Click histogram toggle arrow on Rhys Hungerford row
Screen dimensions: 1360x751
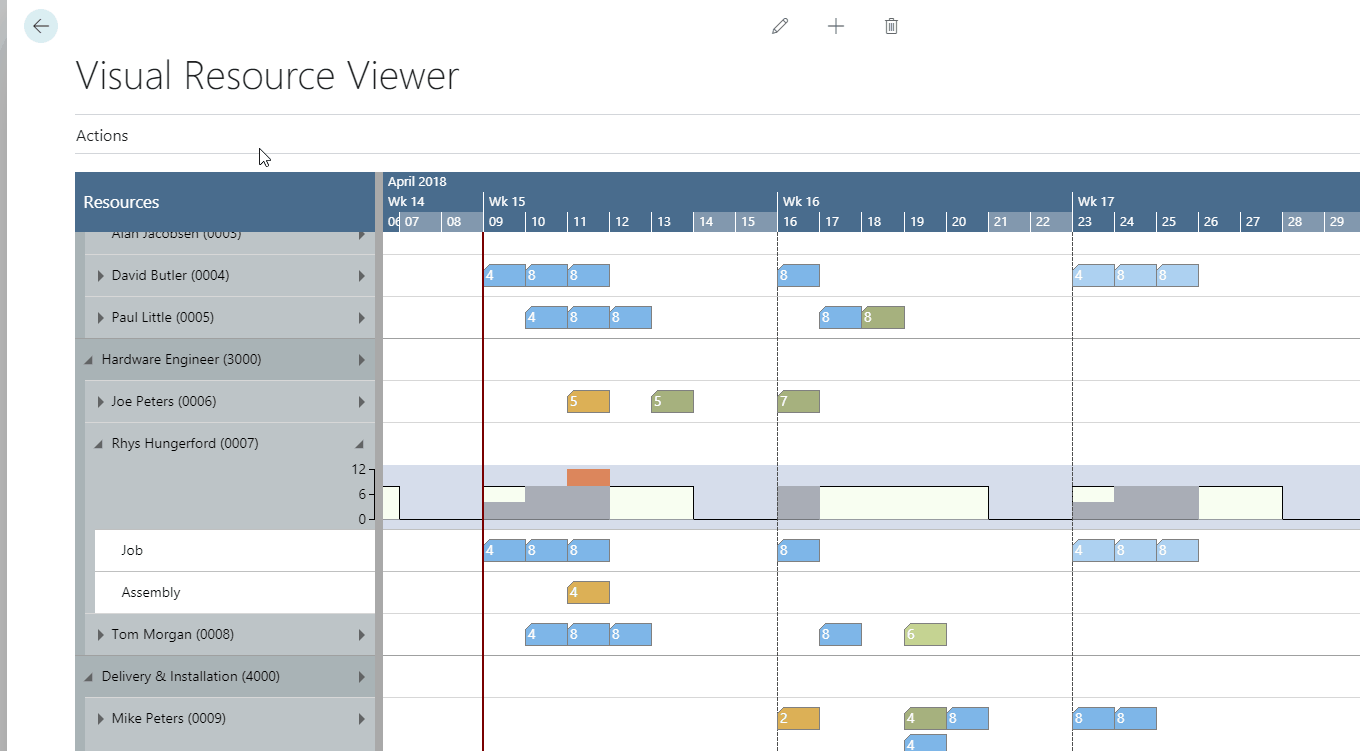click(x=360, y=445)
